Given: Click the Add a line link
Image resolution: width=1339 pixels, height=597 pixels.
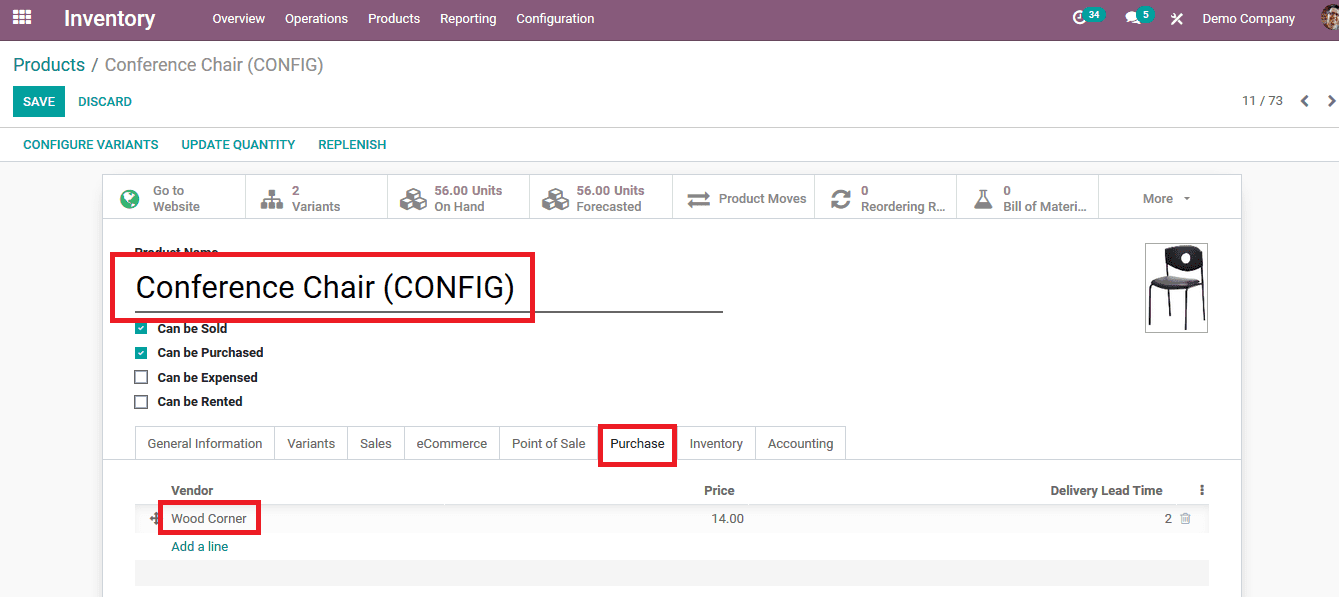Looking at the screenshot, I should pos(200,546).
